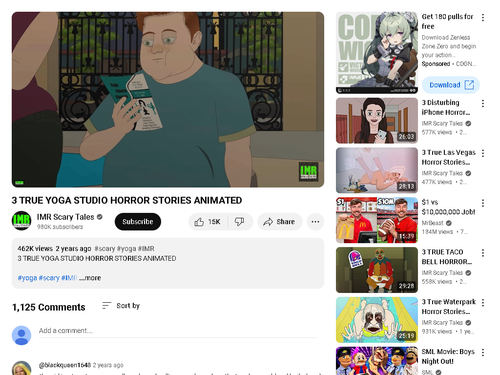This screenshot has height=375, width=500.
Task: Open title '3 True Las Vegas Horror Stories...'
Action: 448,157
